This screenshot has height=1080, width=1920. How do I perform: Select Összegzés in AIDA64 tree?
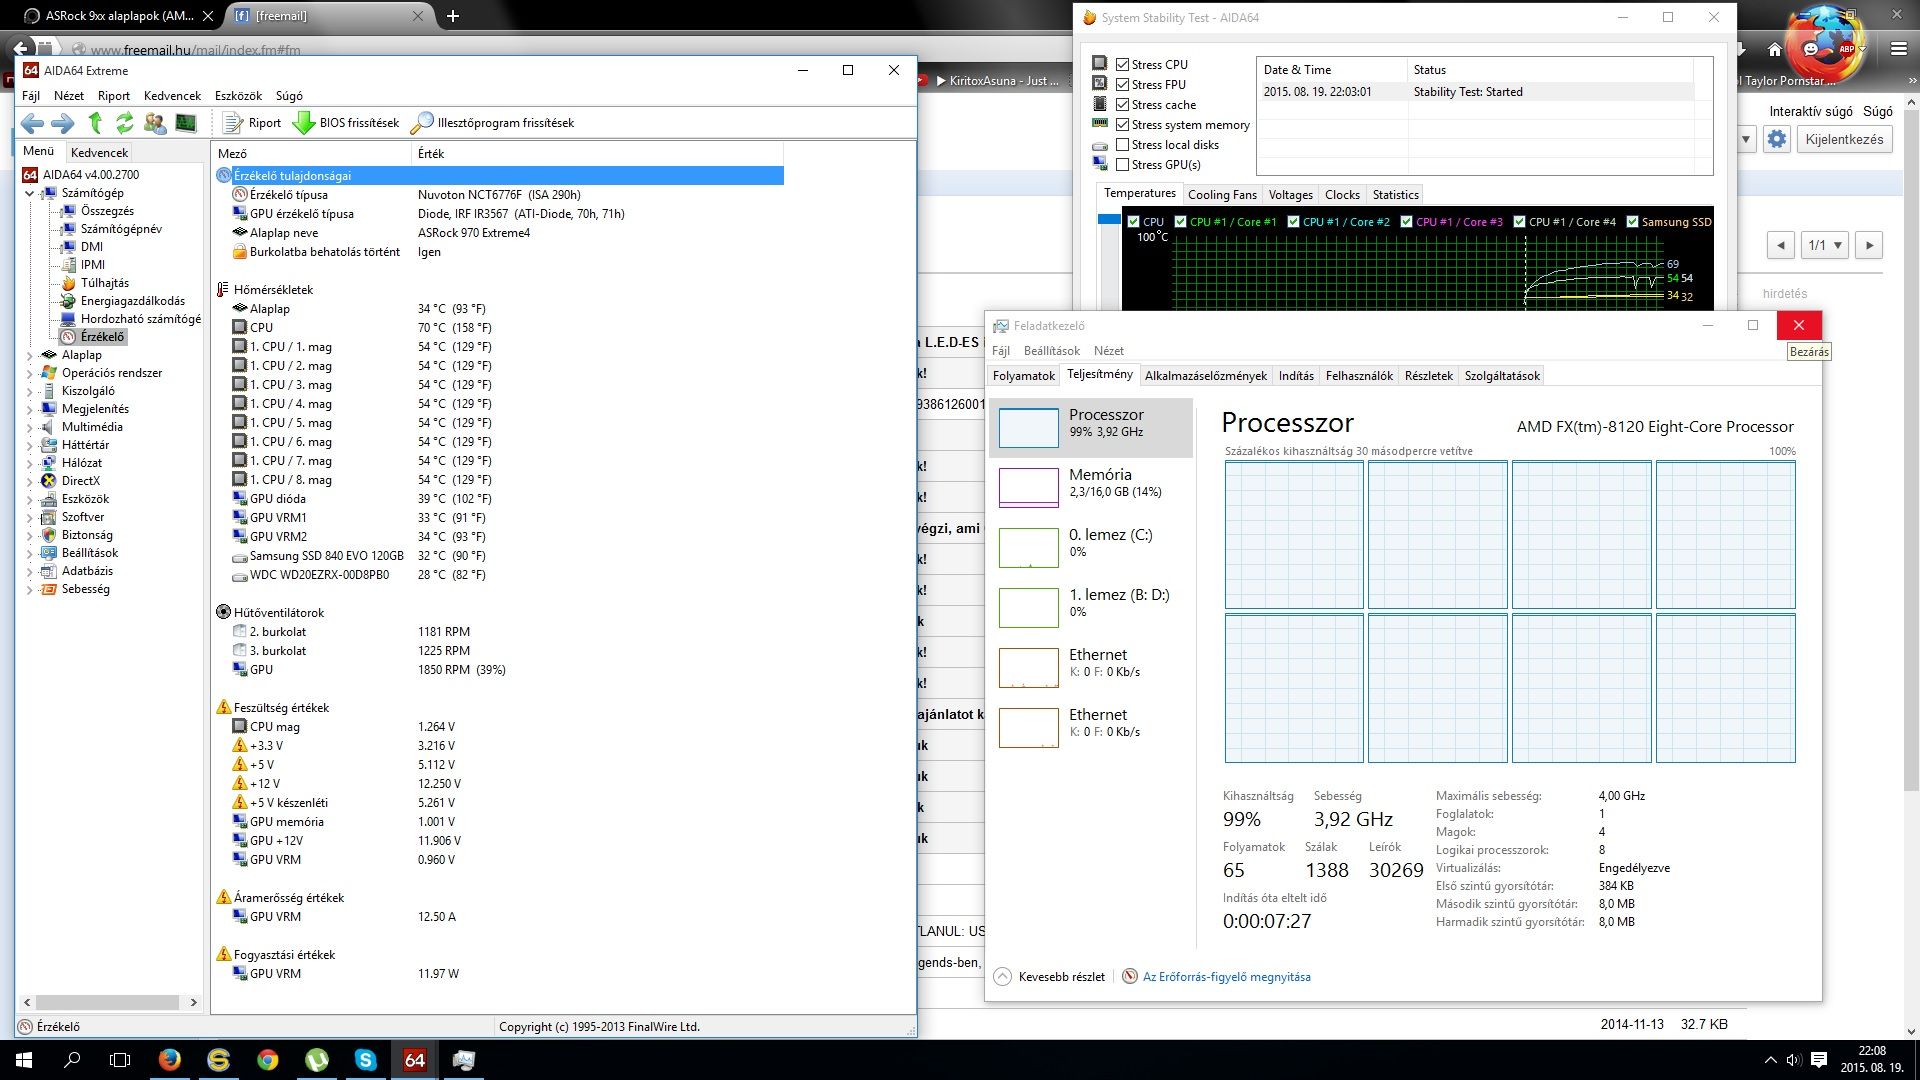(107, 211)
